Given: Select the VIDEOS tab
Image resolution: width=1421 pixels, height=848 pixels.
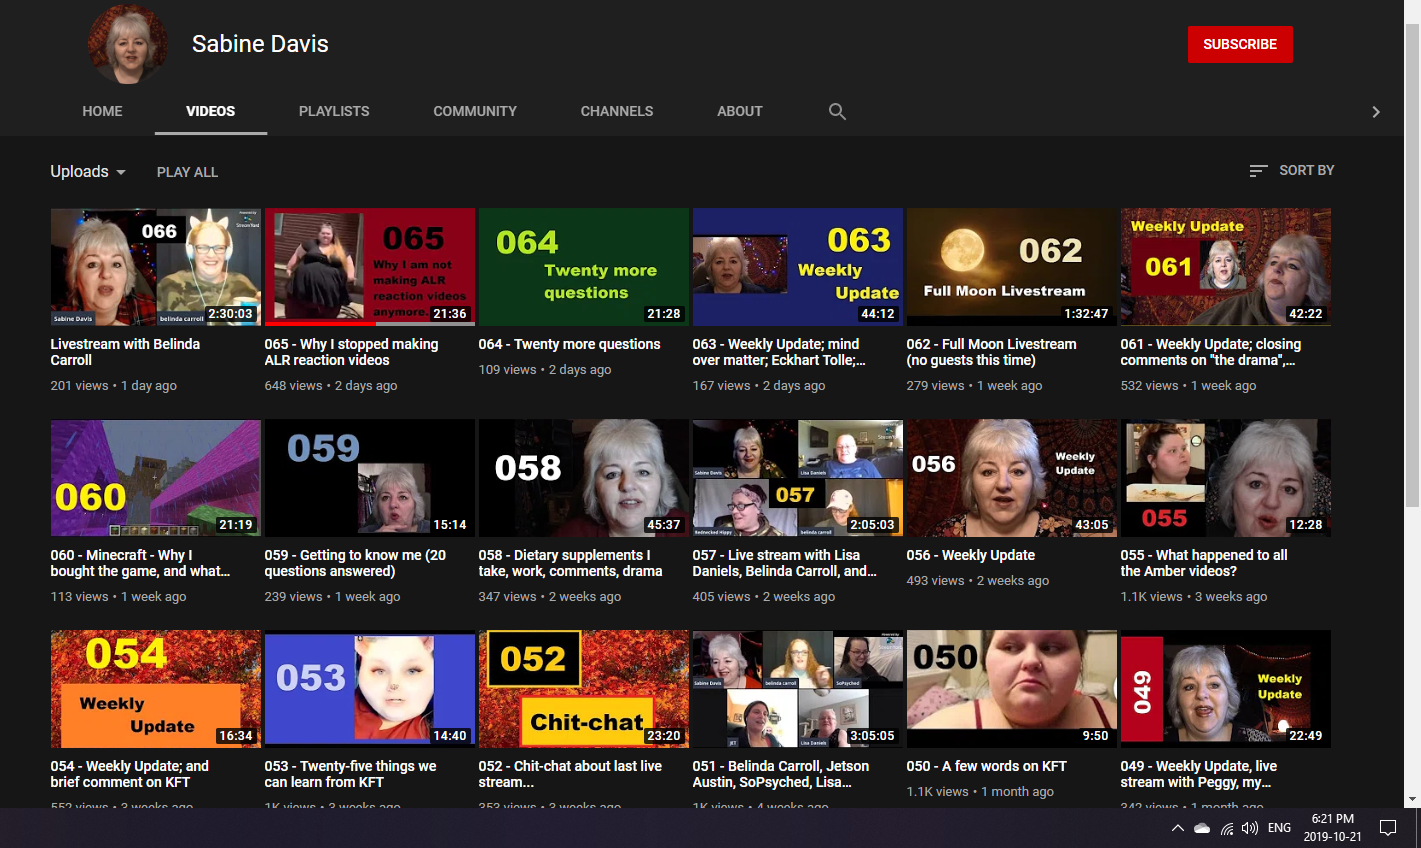Looking at the screenshot, I should [210, 111].
